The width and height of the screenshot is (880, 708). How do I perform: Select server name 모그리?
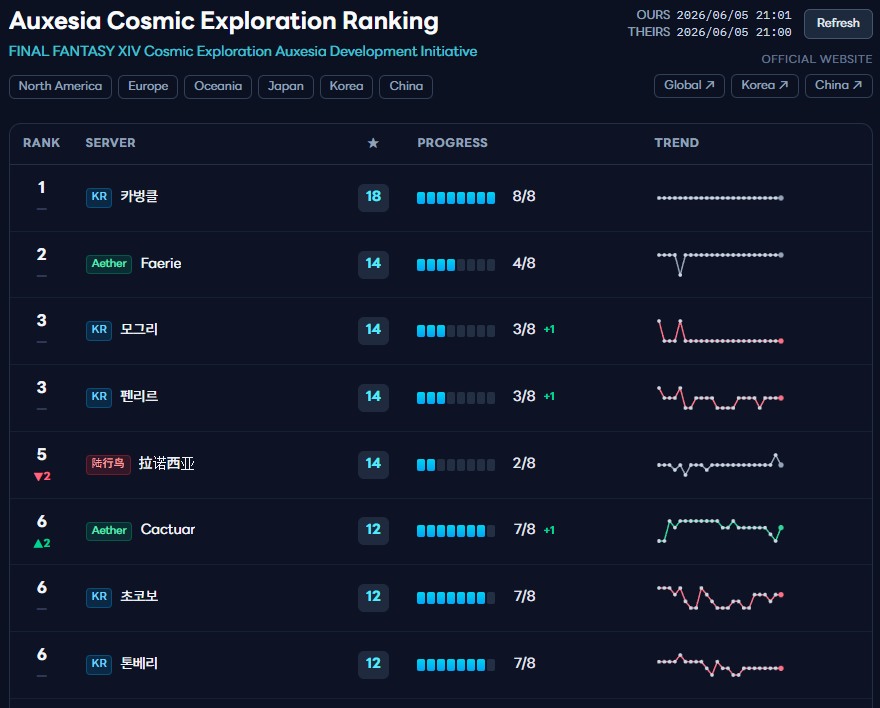pos(139,329)
